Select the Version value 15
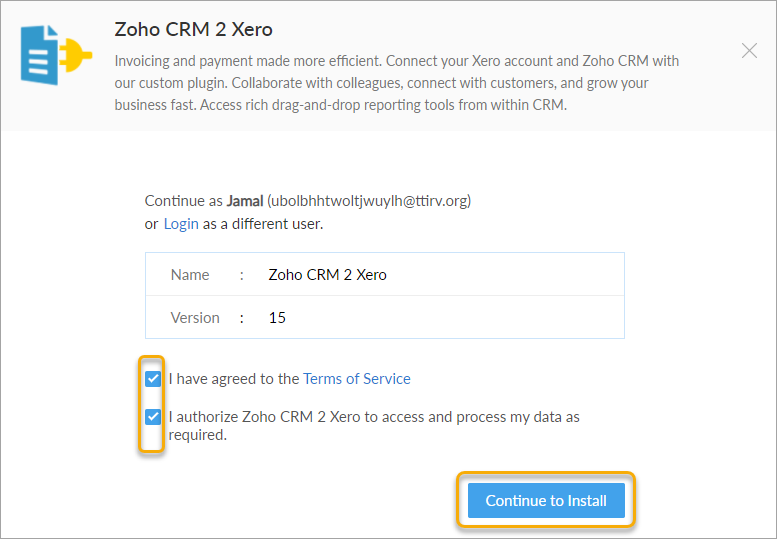777x539 pixels. [x=277, y=318]
